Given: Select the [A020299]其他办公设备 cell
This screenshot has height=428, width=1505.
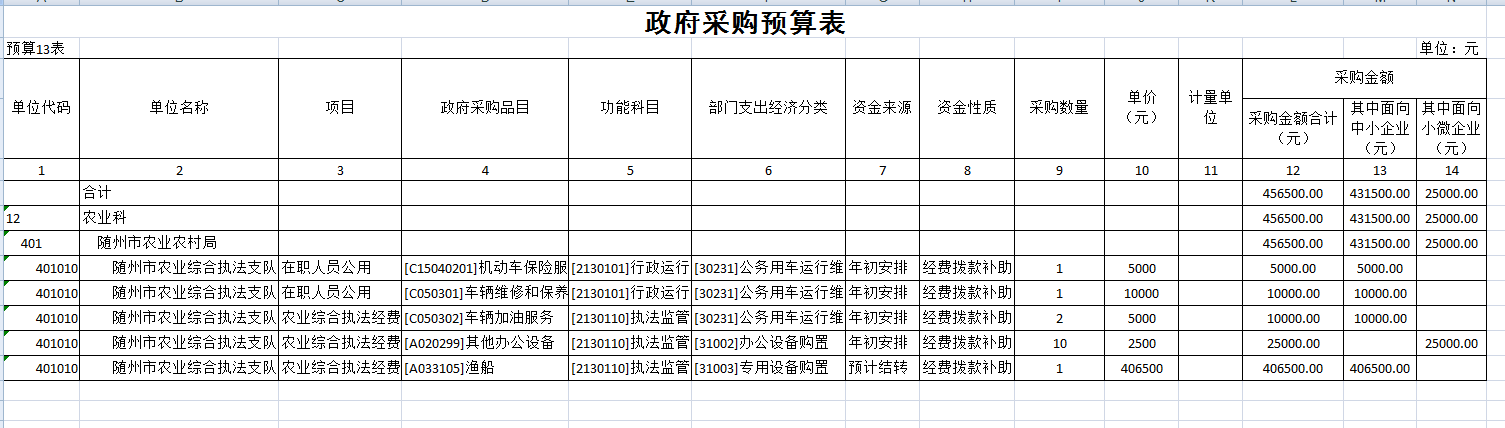Looking at the screenshot, I should tap(485, 343).
